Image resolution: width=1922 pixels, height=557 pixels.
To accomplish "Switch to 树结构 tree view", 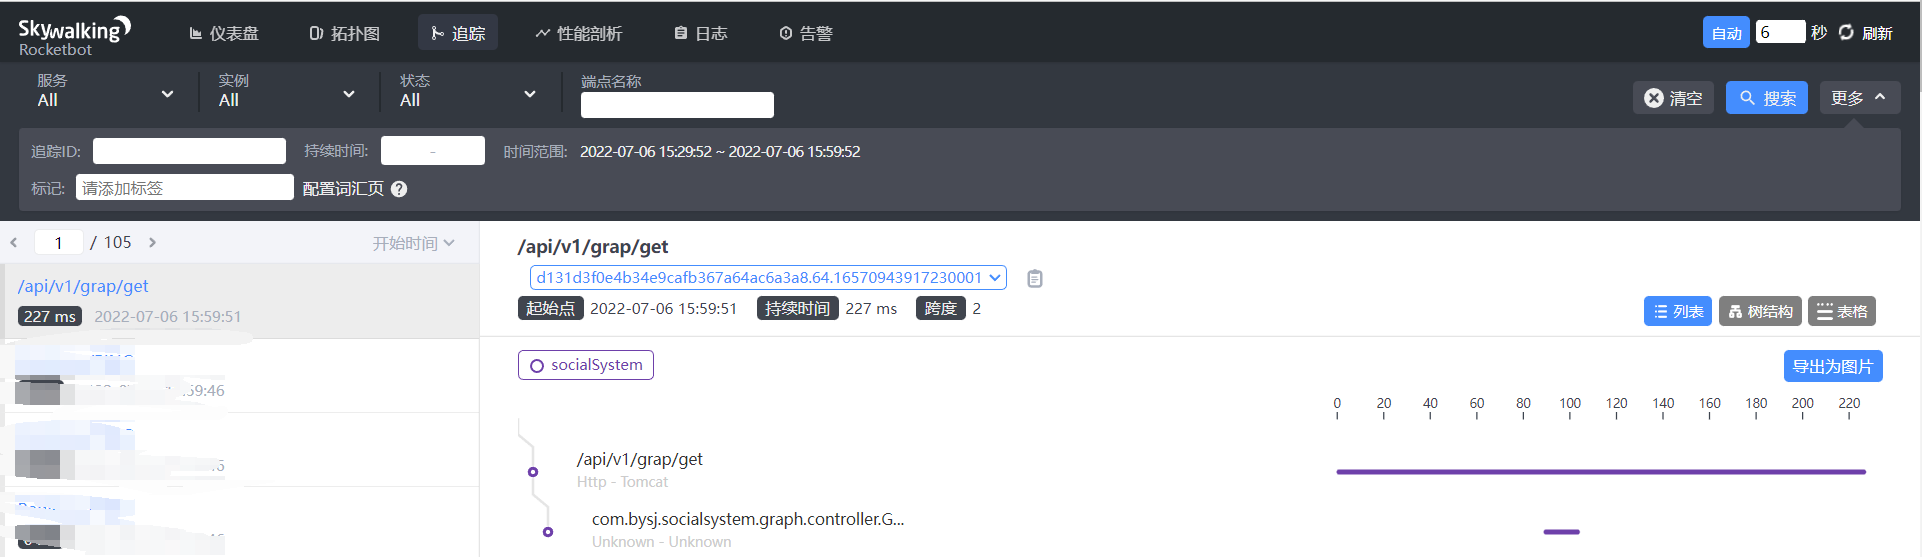I will pyautogui.click(x=1760, y=311).
